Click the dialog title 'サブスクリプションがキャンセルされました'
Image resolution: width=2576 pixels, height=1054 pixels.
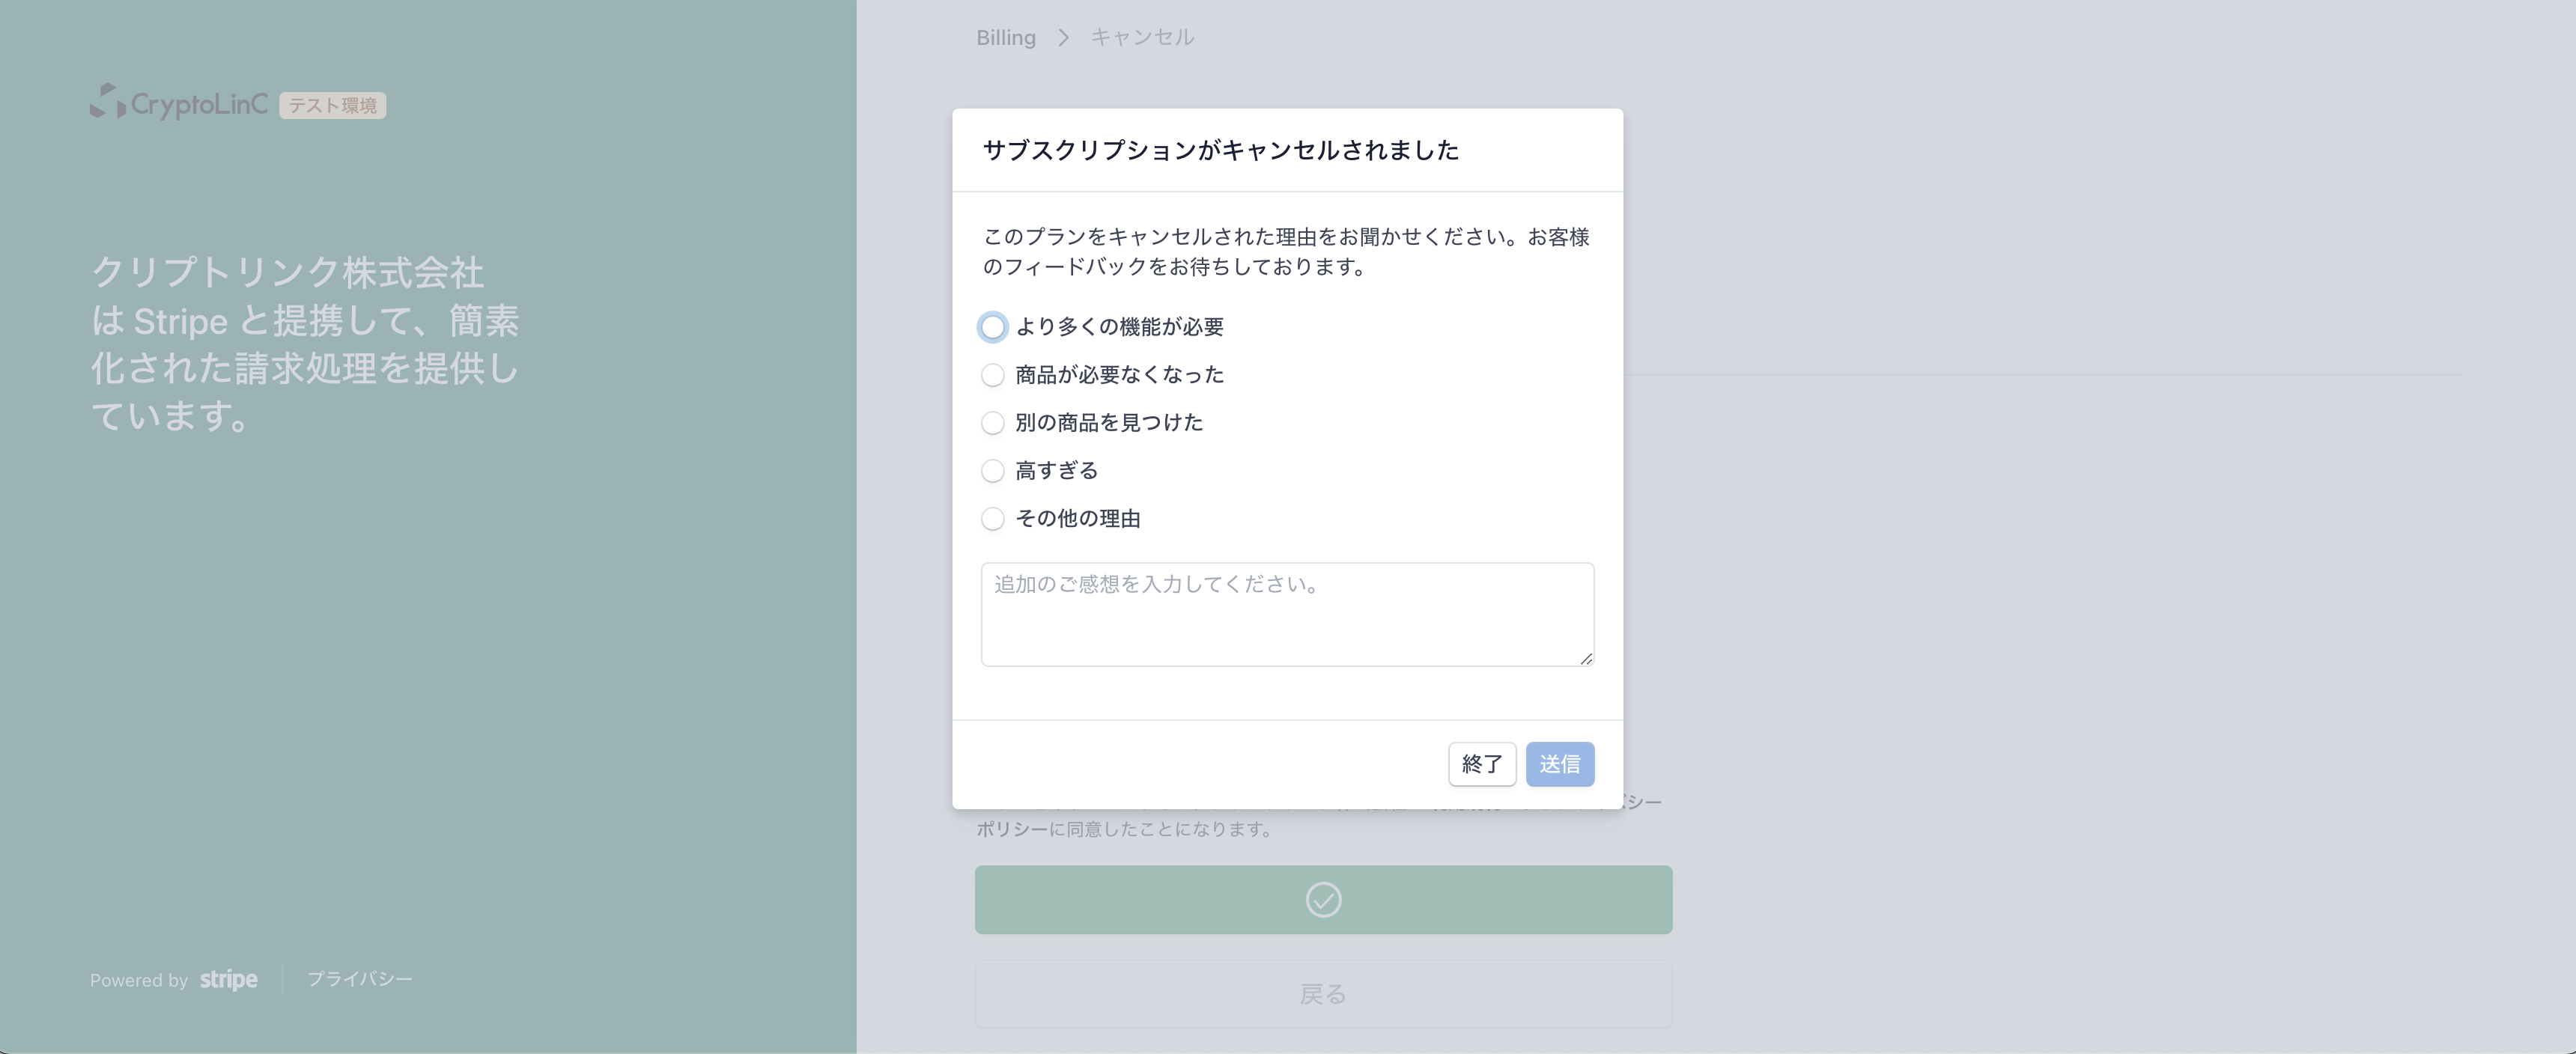point(1221,150)
